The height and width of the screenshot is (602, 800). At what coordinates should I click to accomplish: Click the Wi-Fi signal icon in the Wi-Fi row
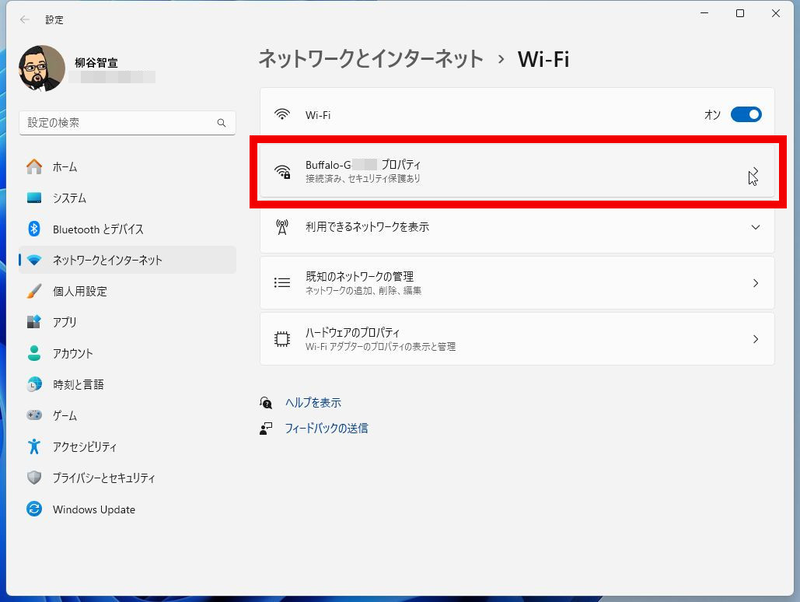282,114
